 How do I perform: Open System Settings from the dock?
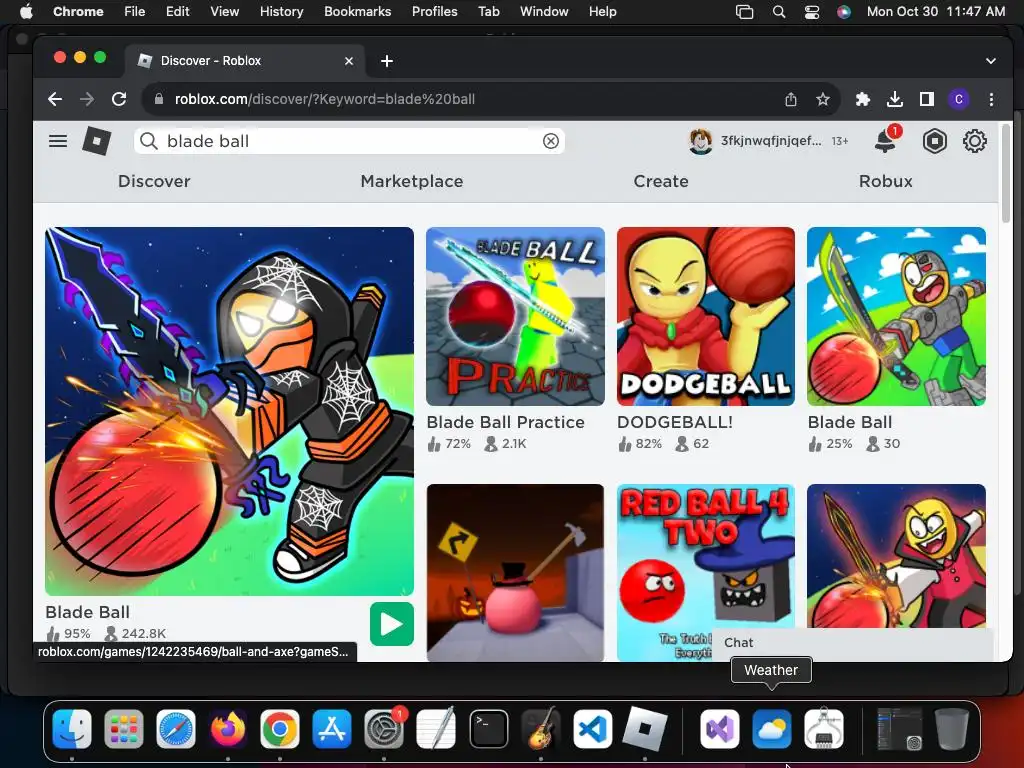pyautogui.click(x=384, y=728)
